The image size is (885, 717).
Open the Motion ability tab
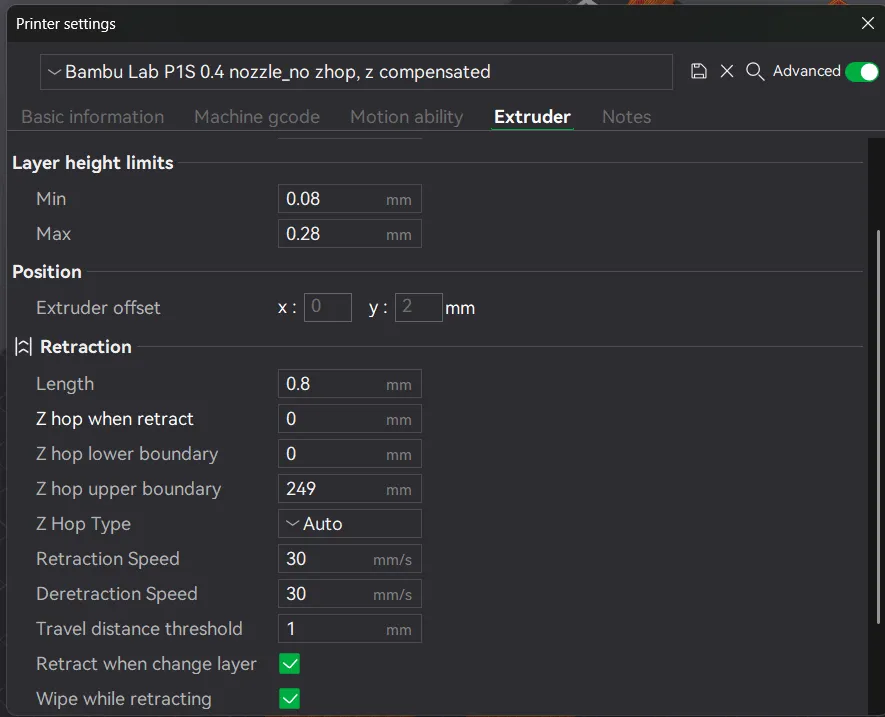[406, 117]
